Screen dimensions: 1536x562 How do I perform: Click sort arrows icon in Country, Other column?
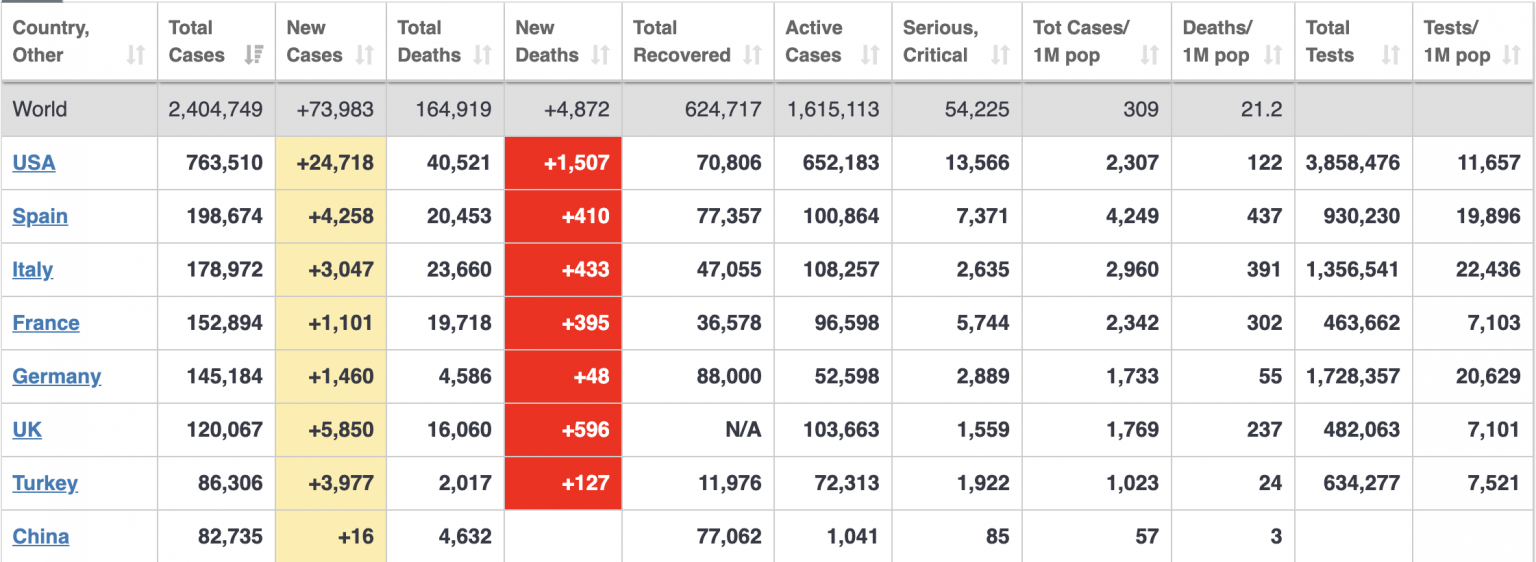click(x=136, y=56)
